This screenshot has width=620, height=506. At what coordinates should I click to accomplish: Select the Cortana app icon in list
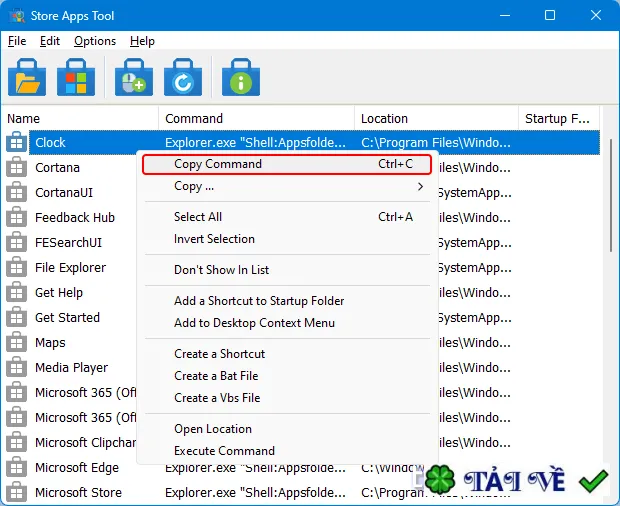[x=16, y=167]
